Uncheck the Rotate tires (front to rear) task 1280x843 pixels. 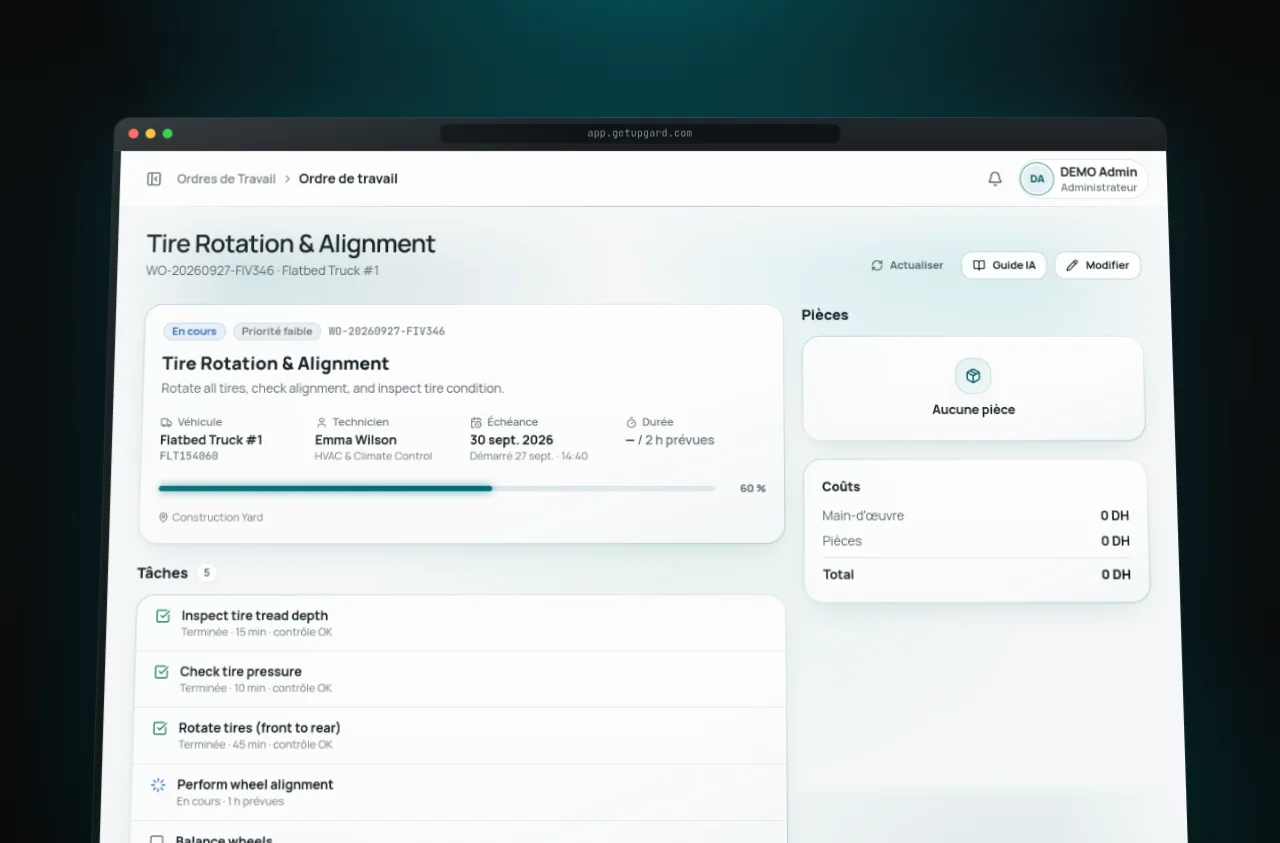(x=160, y=728)
